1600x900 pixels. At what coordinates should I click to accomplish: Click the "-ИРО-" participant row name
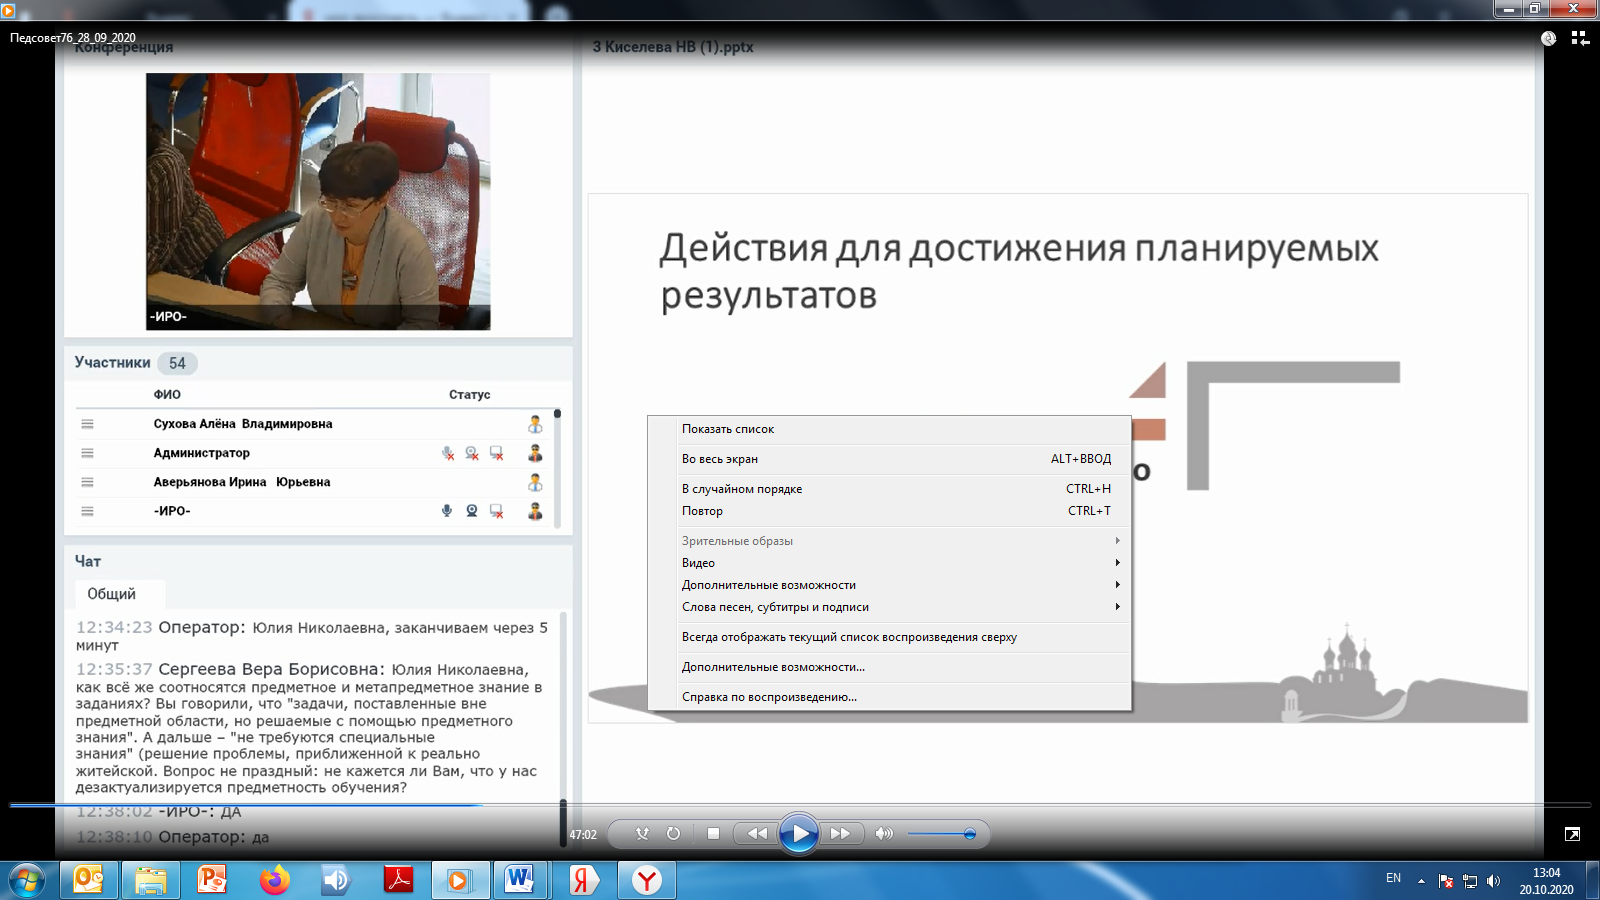pyautogui.click(x=172, y=511)
